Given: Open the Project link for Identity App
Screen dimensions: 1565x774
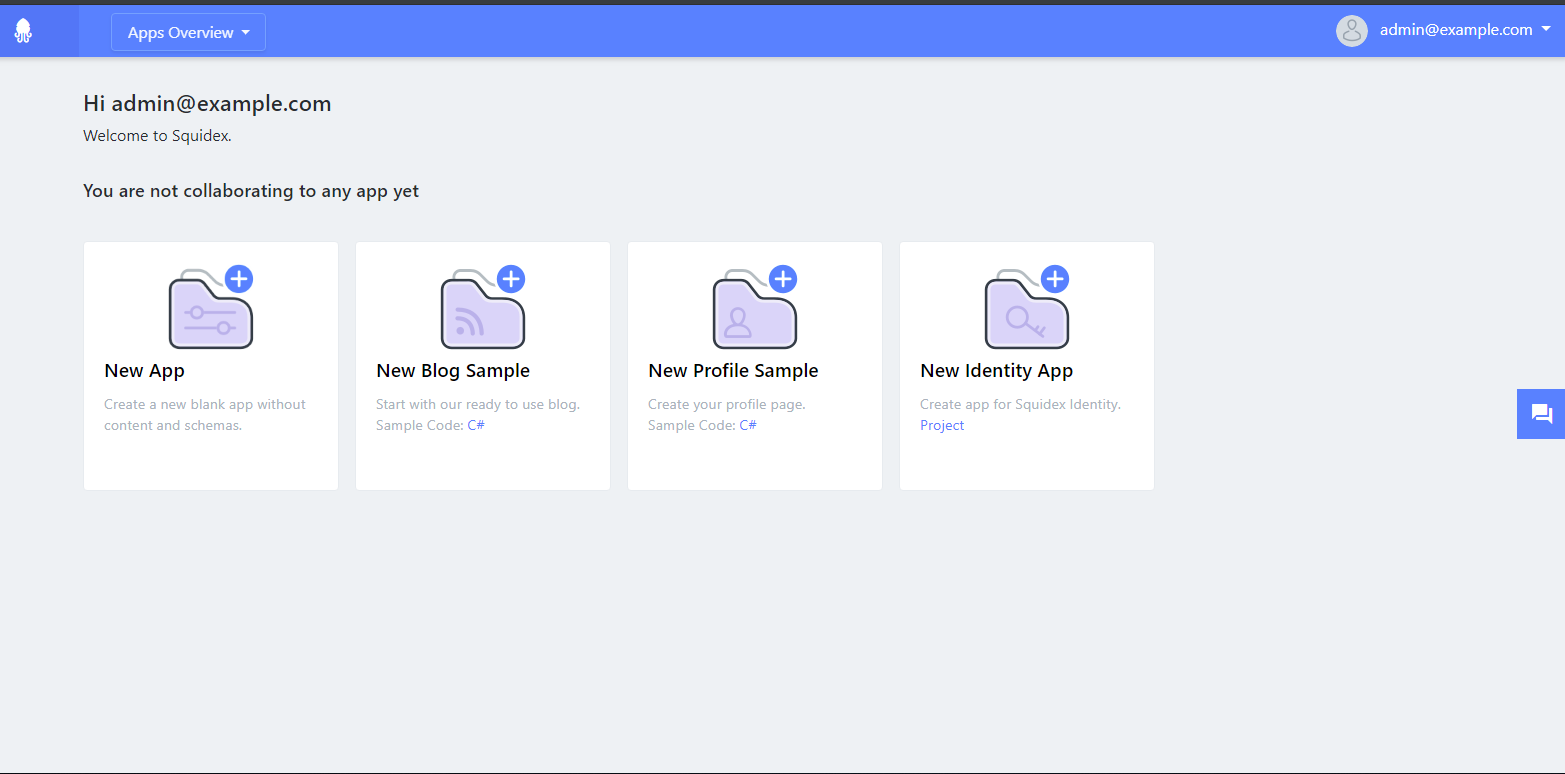Looking at the screenshot, I should (x=942, y=425).
